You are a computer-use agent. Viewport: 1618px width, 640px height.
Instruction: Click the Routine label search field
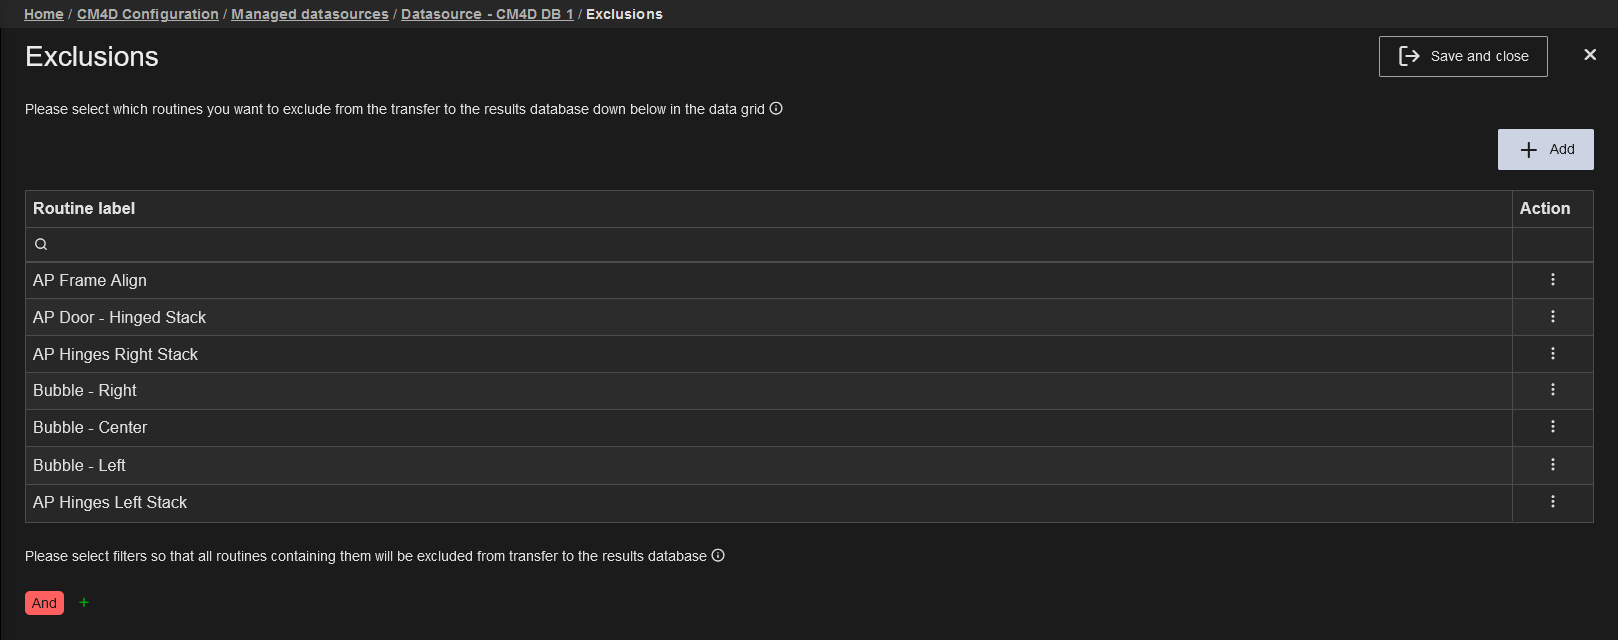point(770,245)
